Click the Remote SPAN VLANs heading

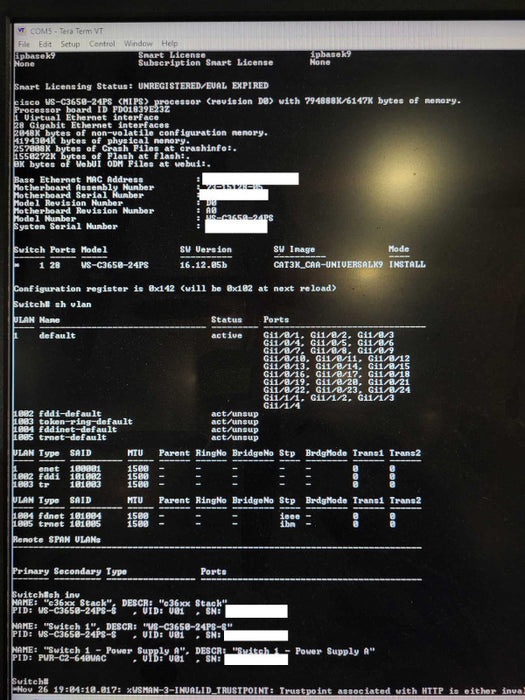click(57, 540)
